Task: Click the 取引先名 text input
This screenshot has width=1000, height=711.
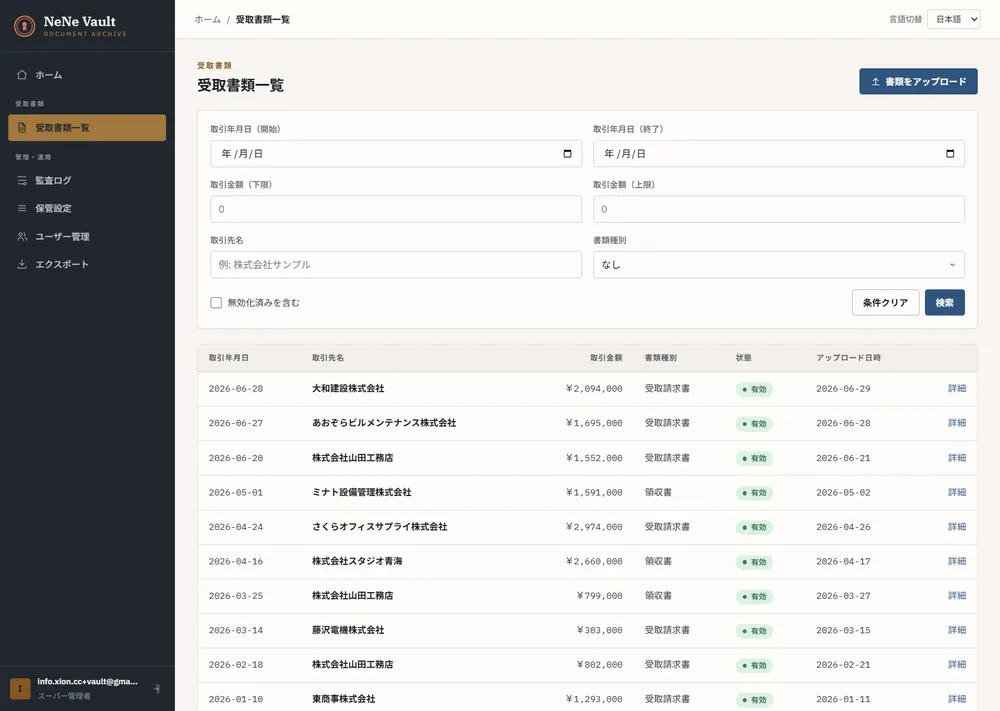Action: point(396,265)
